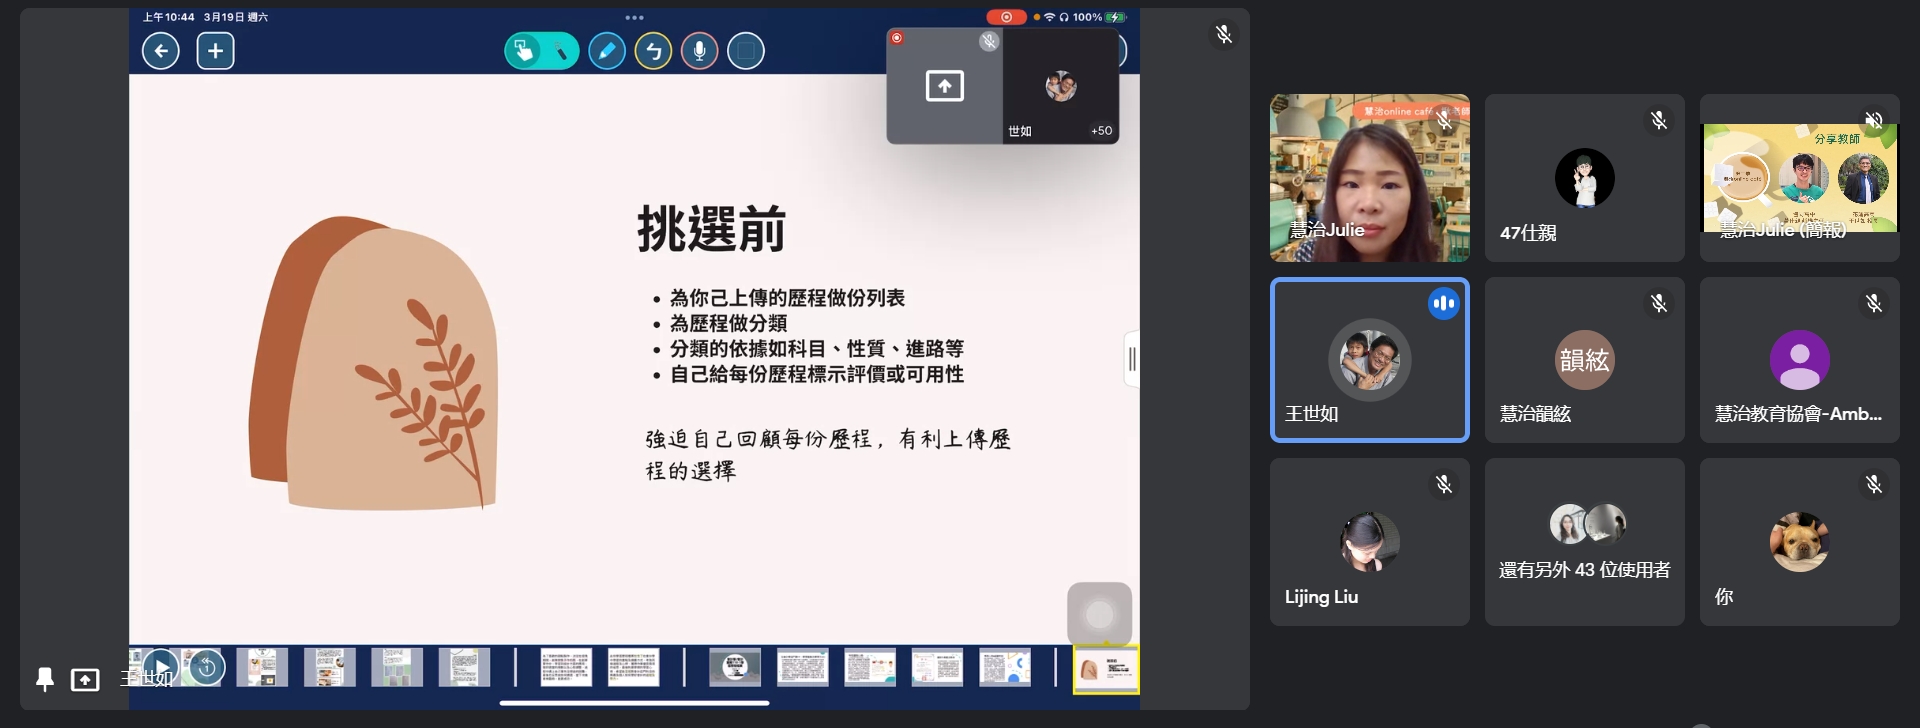This screenshot has width=1920, height=728.
Task: Click the square shape tool icon
Action: (746, 51)
